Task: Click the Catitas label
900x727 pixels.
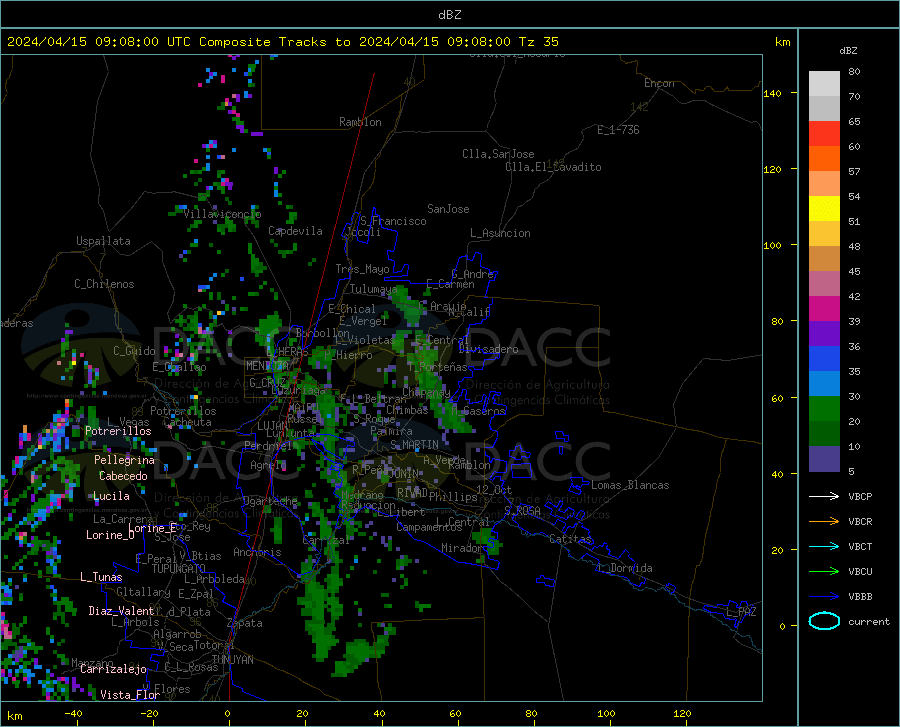Action: click(570, 539)
